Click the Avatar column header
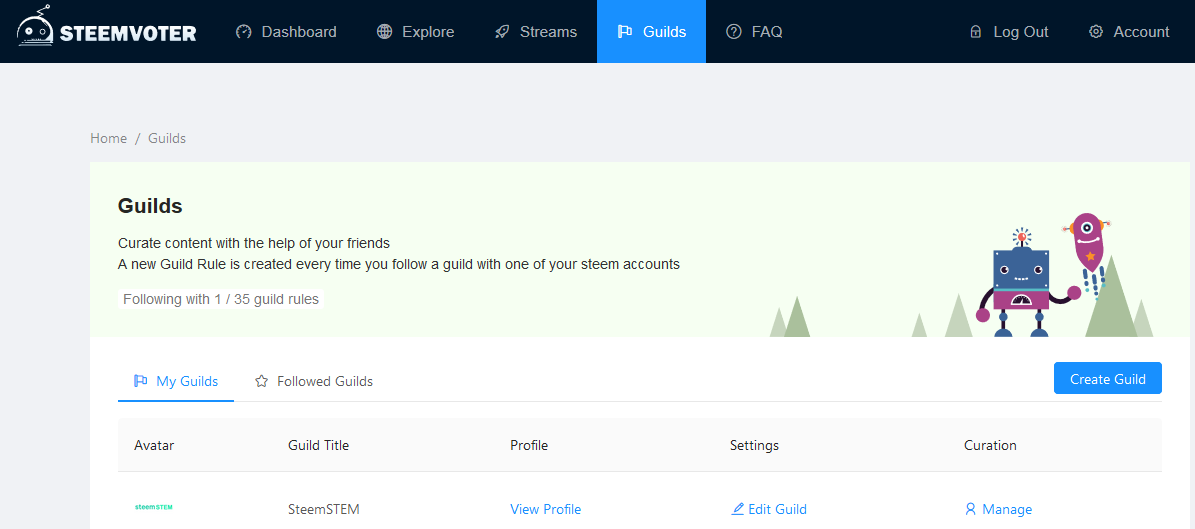This screenshot has height=529, width=1195. tap(154, 445)
